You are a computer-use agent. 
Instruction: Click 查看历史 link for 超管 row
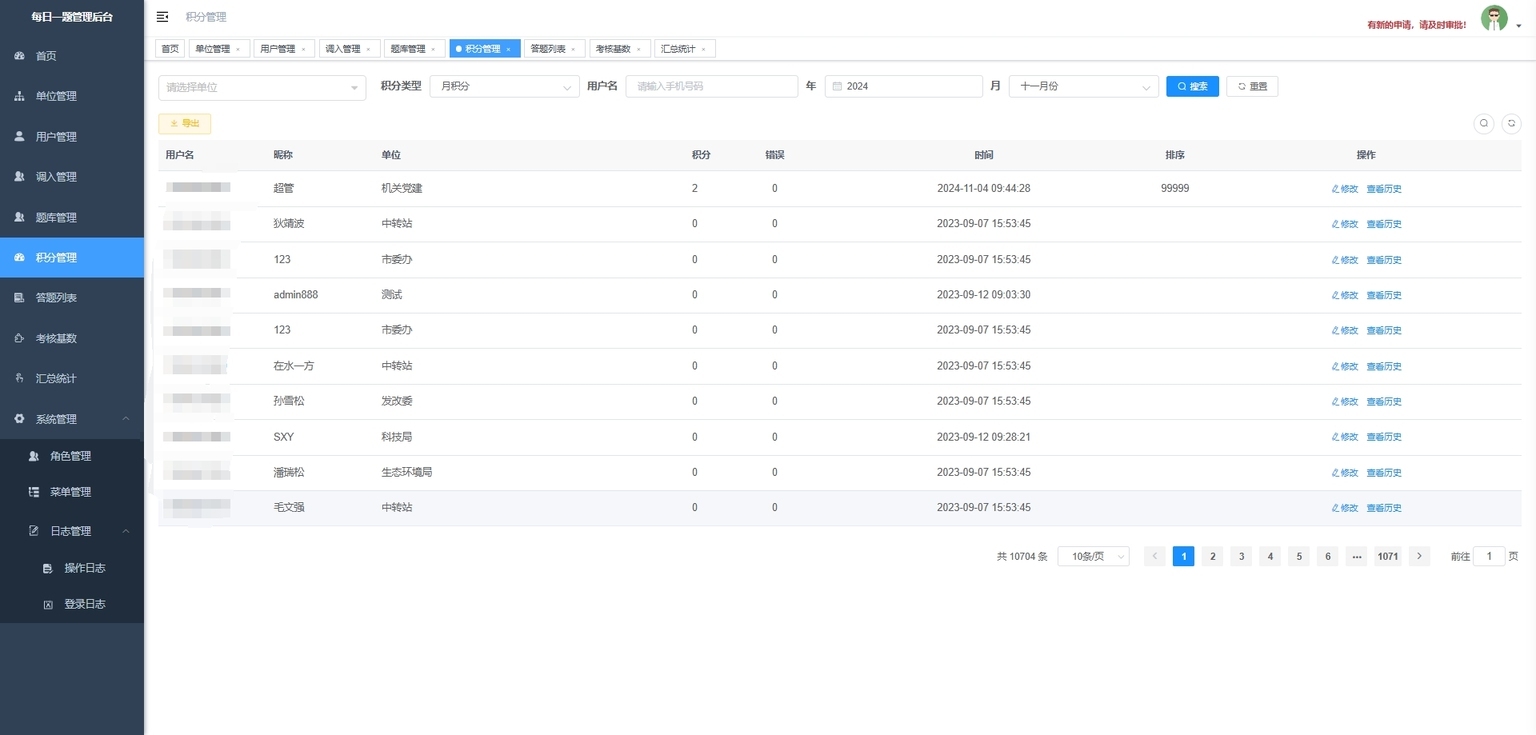pos(1384,189)
